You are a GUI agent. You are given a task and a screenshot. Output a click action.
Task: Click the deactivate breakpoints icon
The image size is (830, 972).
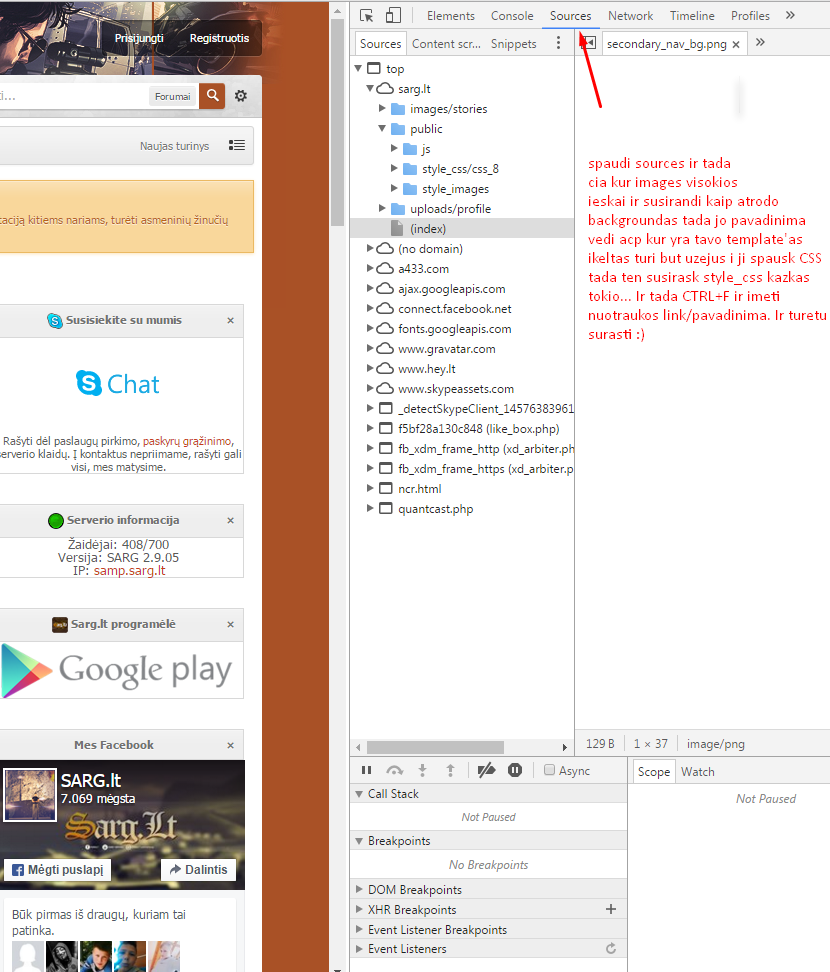pos(486,771)
